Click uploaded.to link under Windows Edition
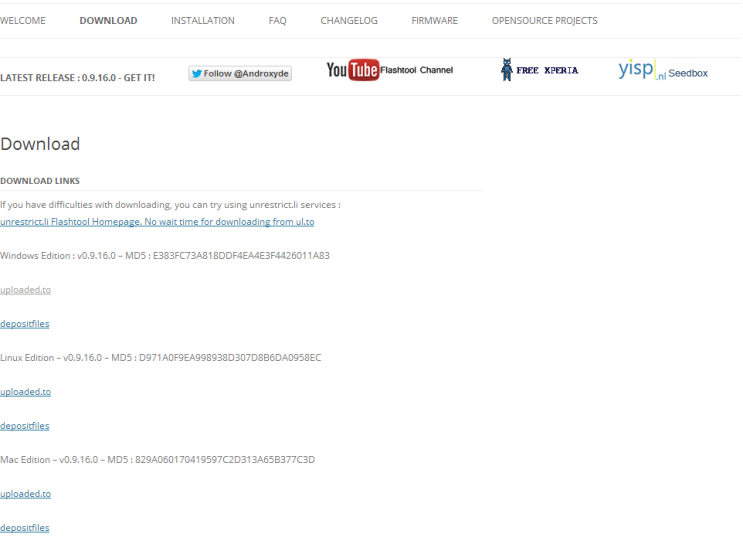The height and width of the screenshot is (541, 743). pyautogui.click(x=26, y=290)
